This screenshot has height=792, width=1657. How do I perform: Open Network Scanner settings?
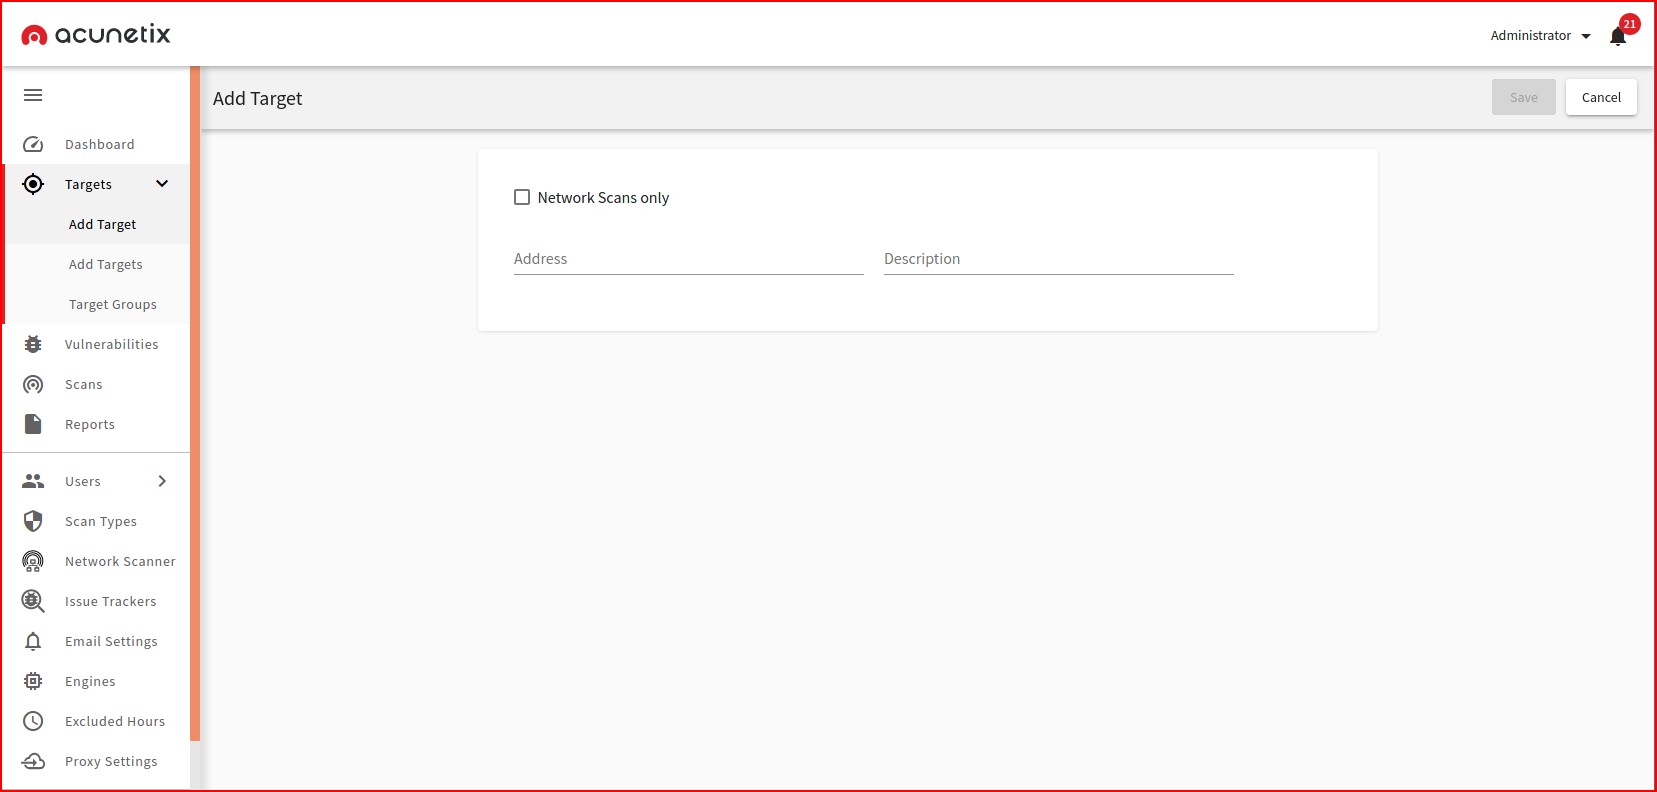(x=97, y=561)
